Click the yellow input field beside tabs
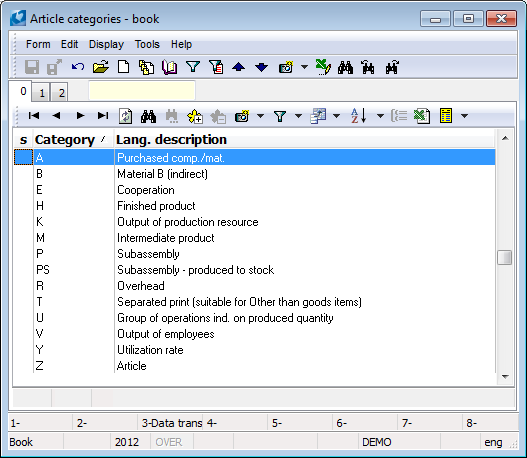This screenshot has width=527, height=458. 142,90
